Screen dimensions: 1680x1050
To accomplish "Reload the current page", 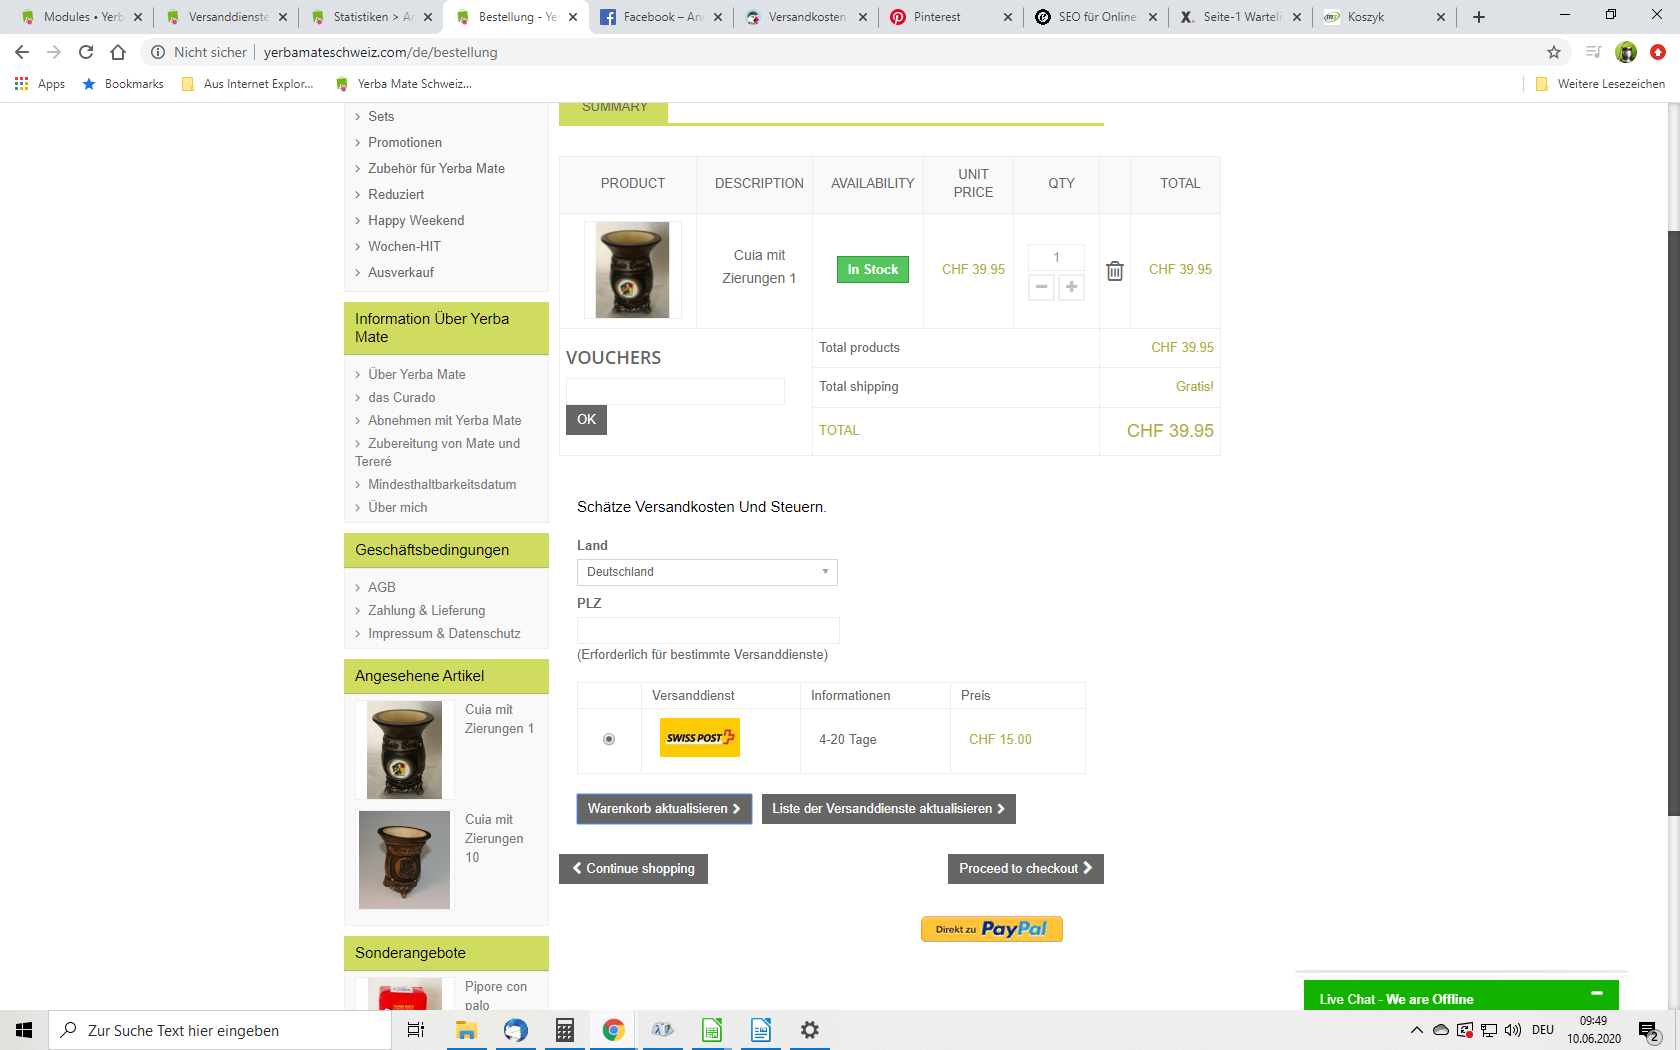I will (x=86, y=52).
